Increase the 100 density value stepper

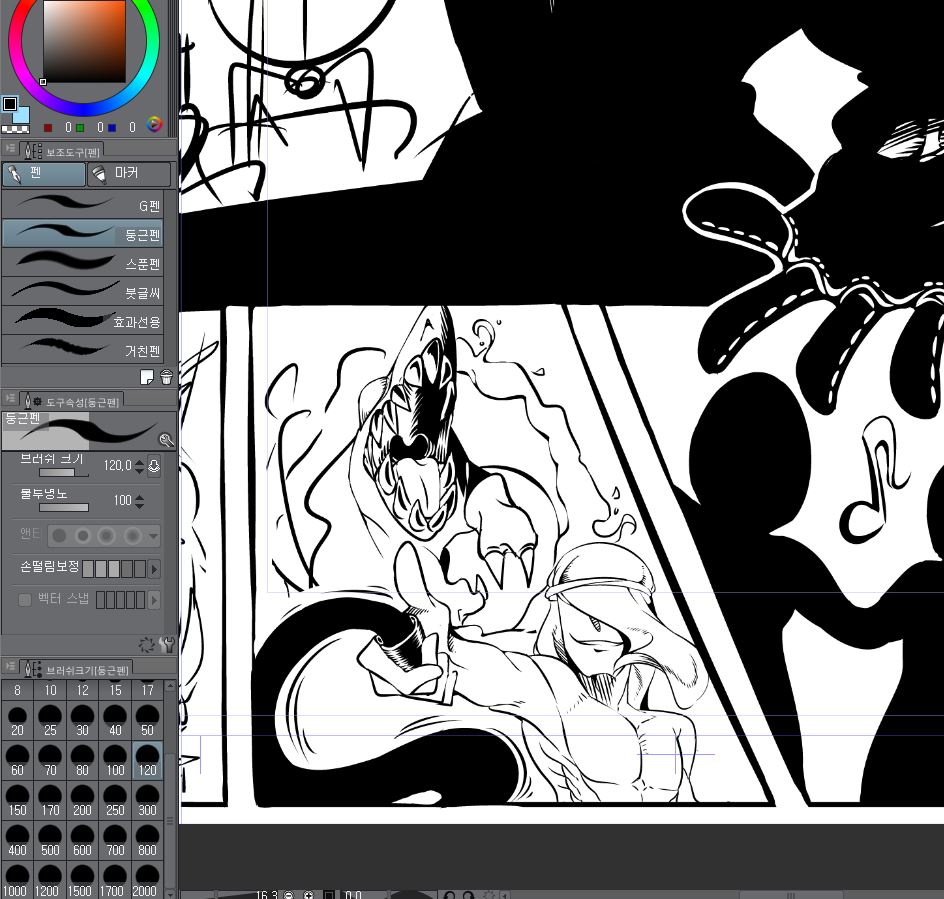coord(140,497)
